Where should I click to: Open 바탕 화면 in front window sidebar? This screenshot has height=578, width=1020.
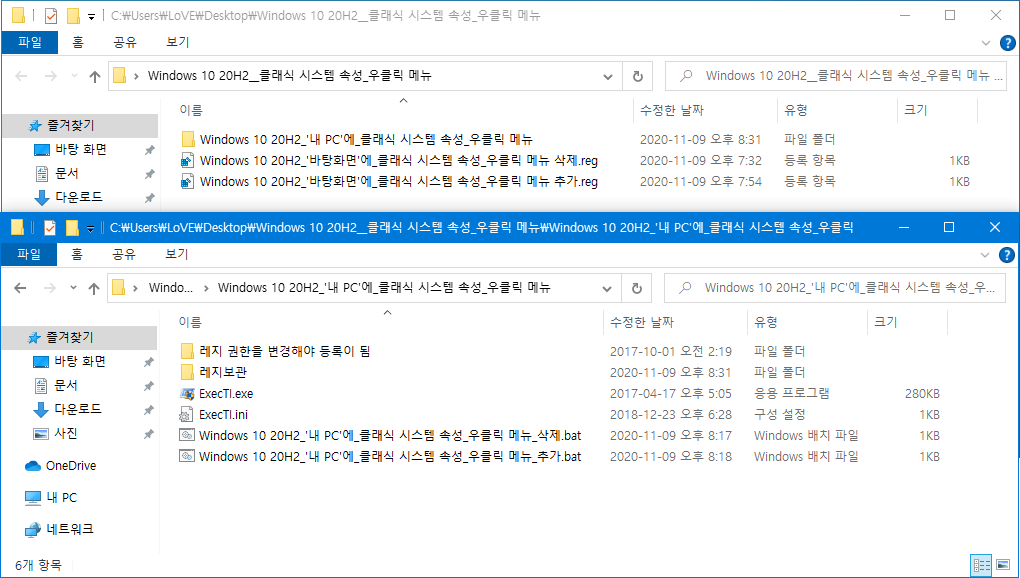pos(79,361)
